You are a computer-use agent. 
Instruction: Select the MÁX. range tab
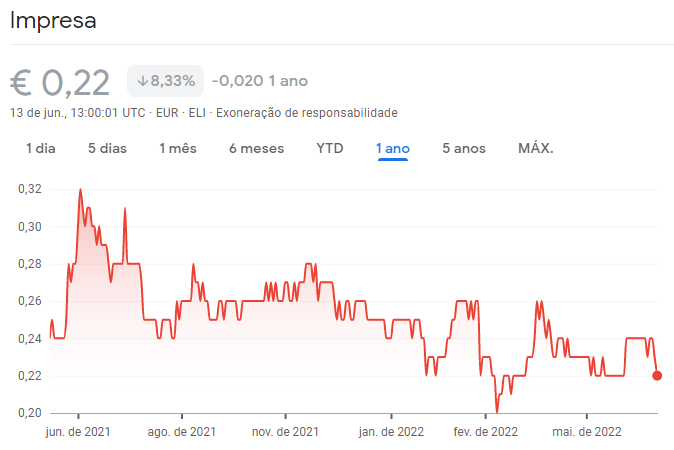[x=536, y=148]
